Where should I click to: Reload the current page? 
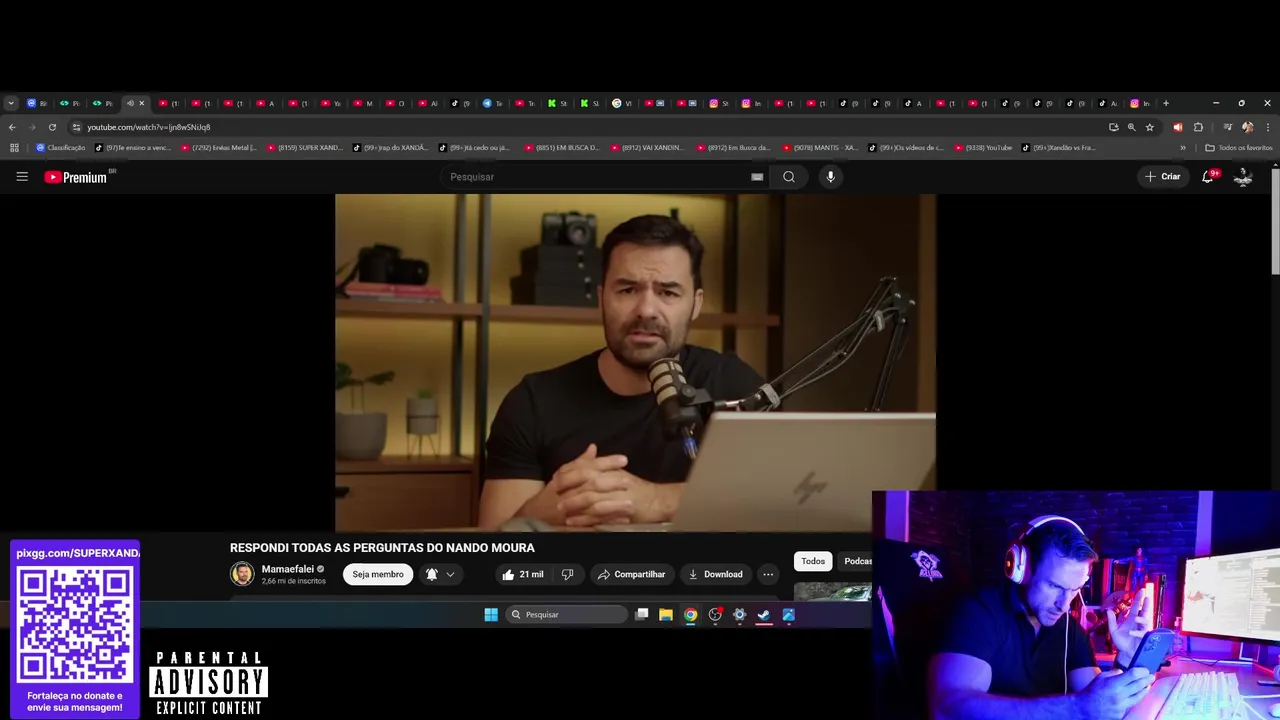(x=52, y=127)
